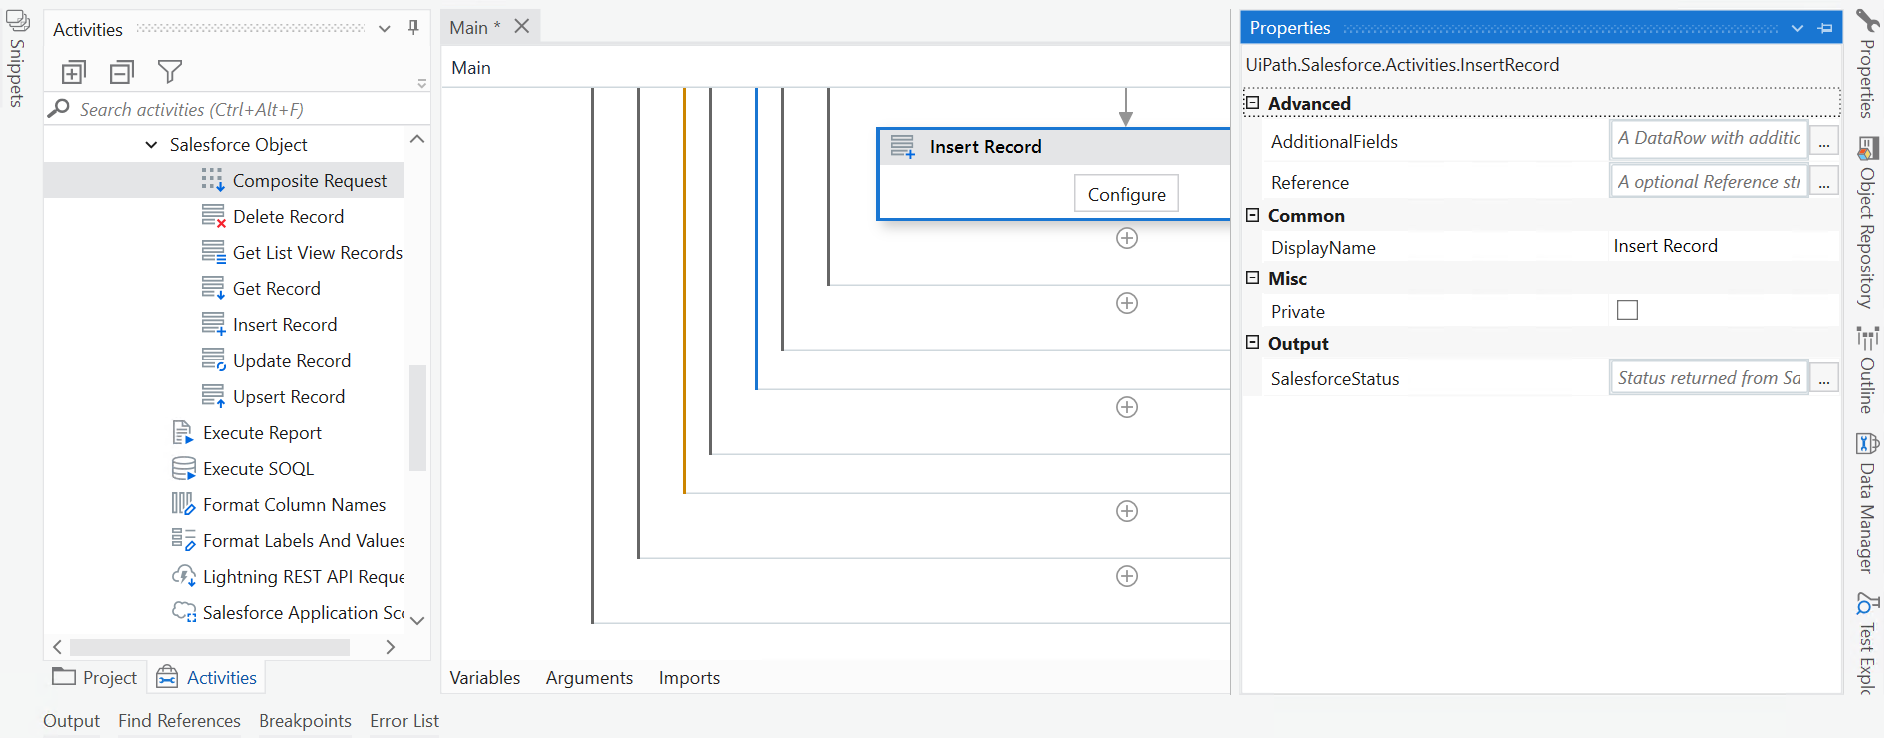
Task: Select the Update Record activity icon
Action: pyautogui.click(x=213, y=360)
